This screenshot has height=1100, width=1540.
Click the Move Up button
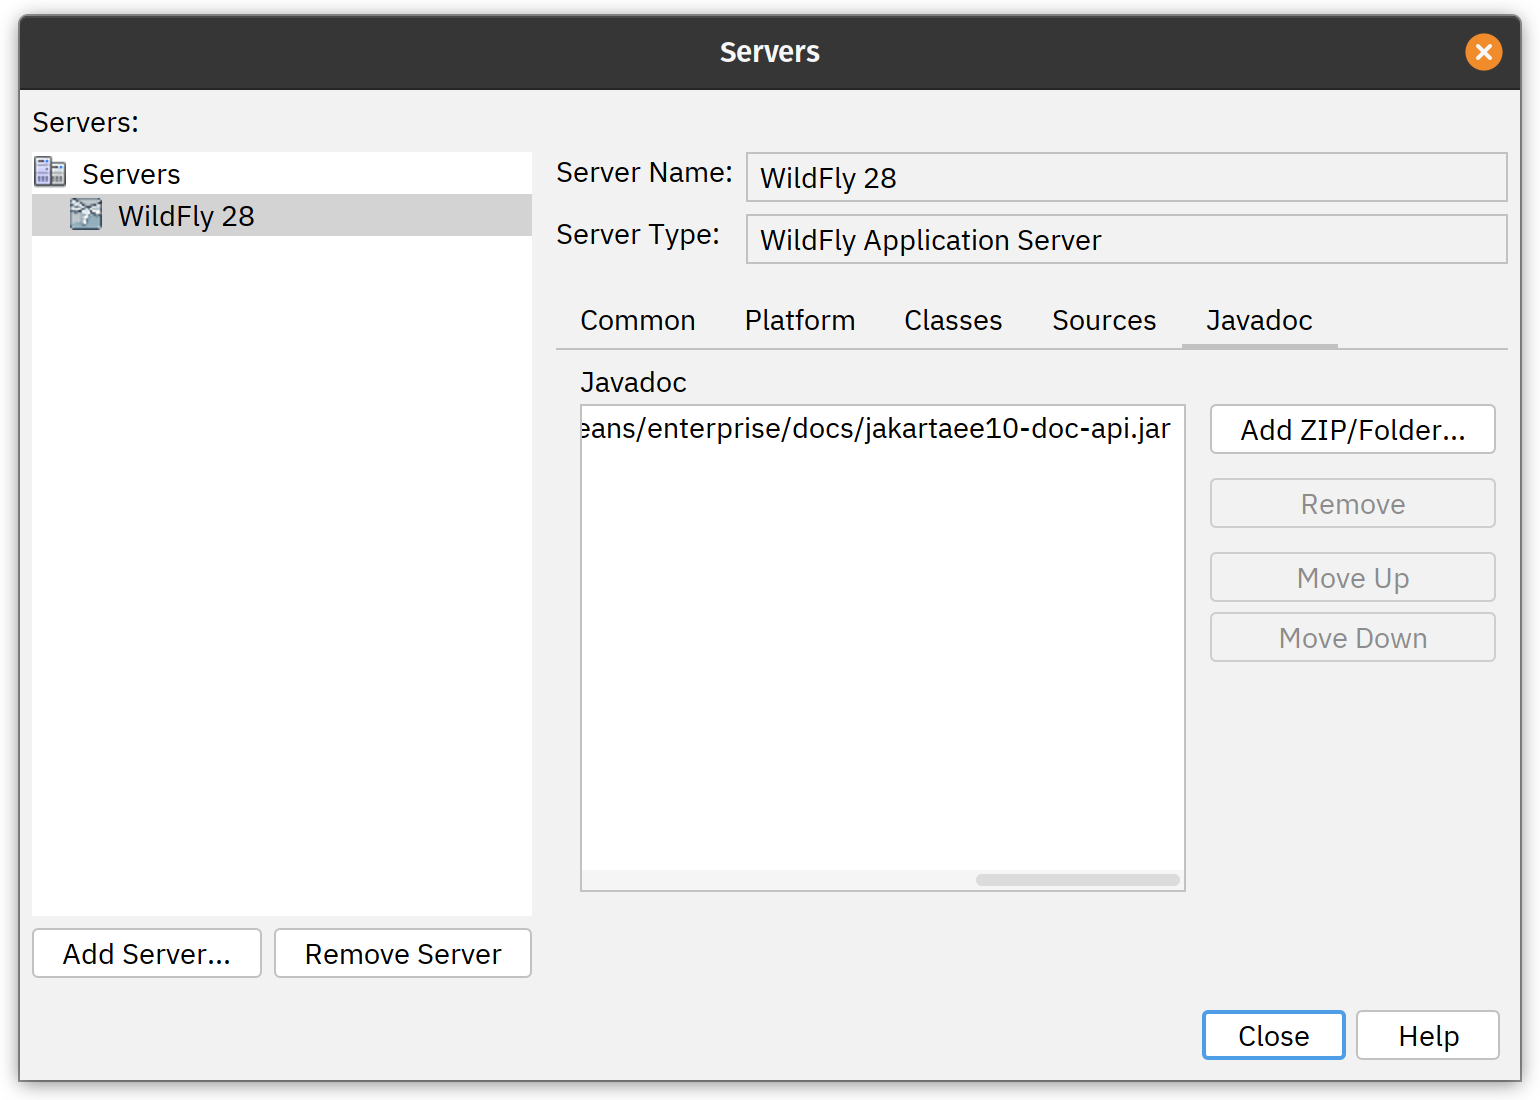pos(1353,578)
